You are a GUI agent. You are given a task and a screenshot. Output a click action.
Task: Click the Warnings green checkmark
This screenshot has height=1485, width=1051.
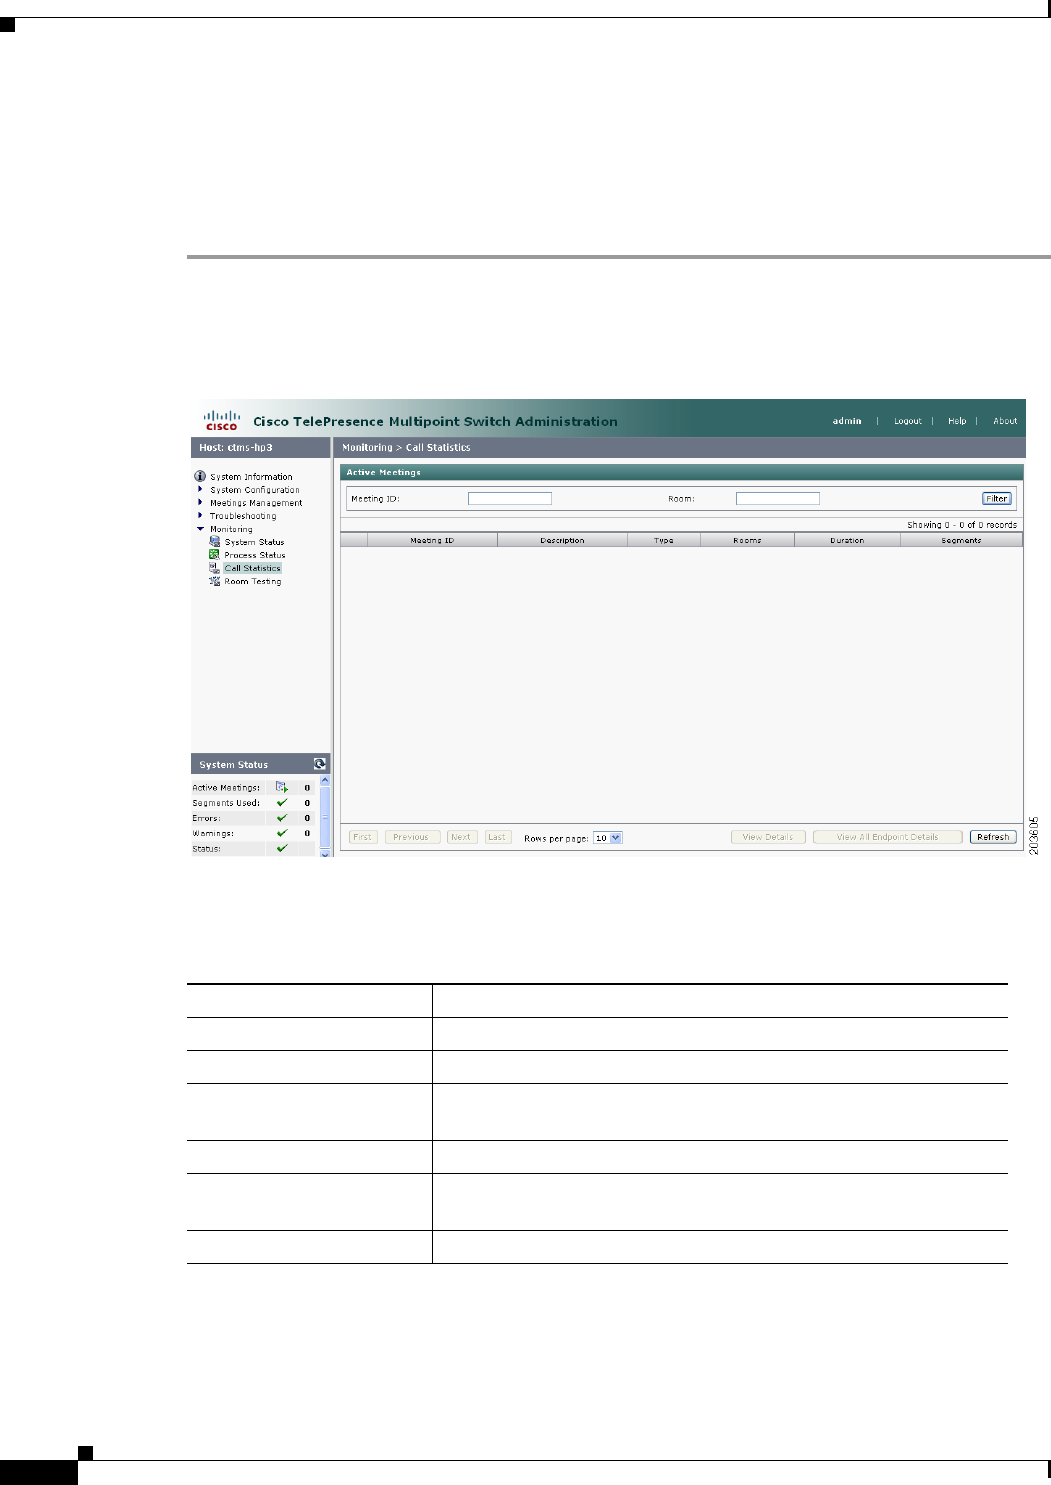pos(282,832)
